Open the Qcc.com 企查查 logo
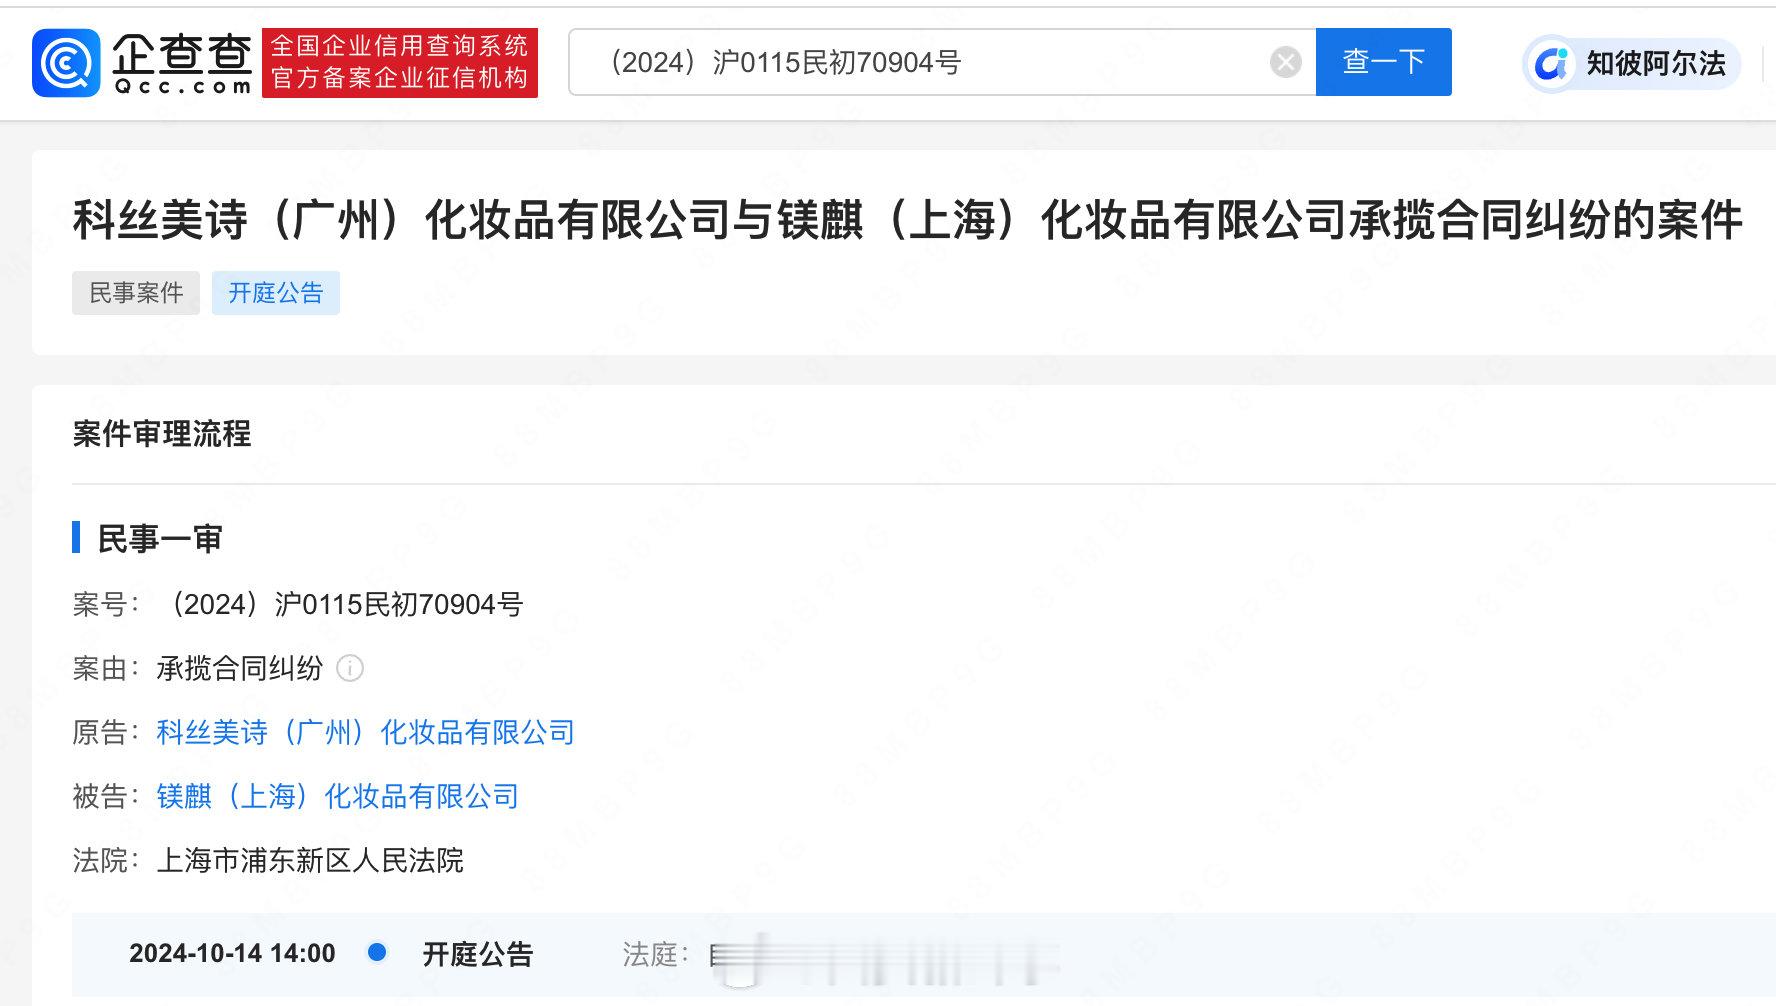1776x1006 pixels. (x=142, y=63)
